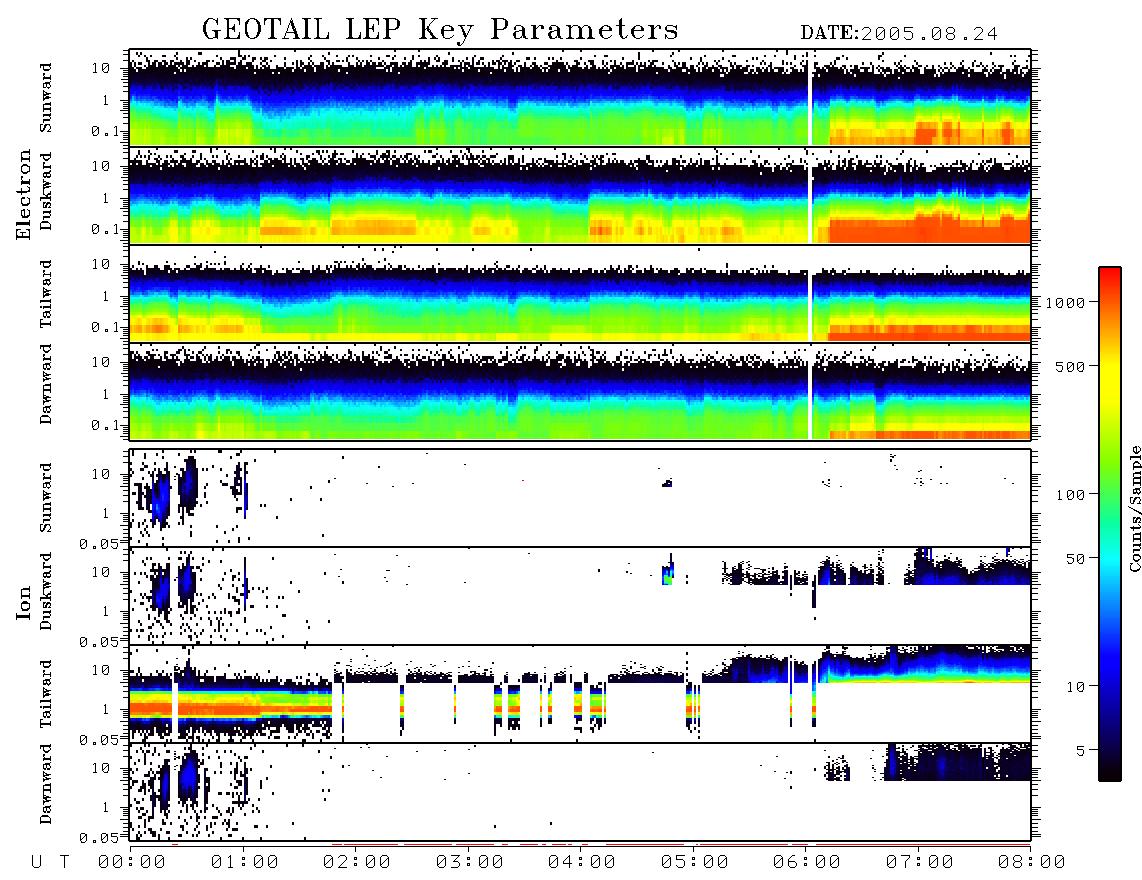Image resolution: width=1142 pixels, height=880 pixels.
Task: Click the colorbar tick label 10
Action: [x=1074, y=687]
